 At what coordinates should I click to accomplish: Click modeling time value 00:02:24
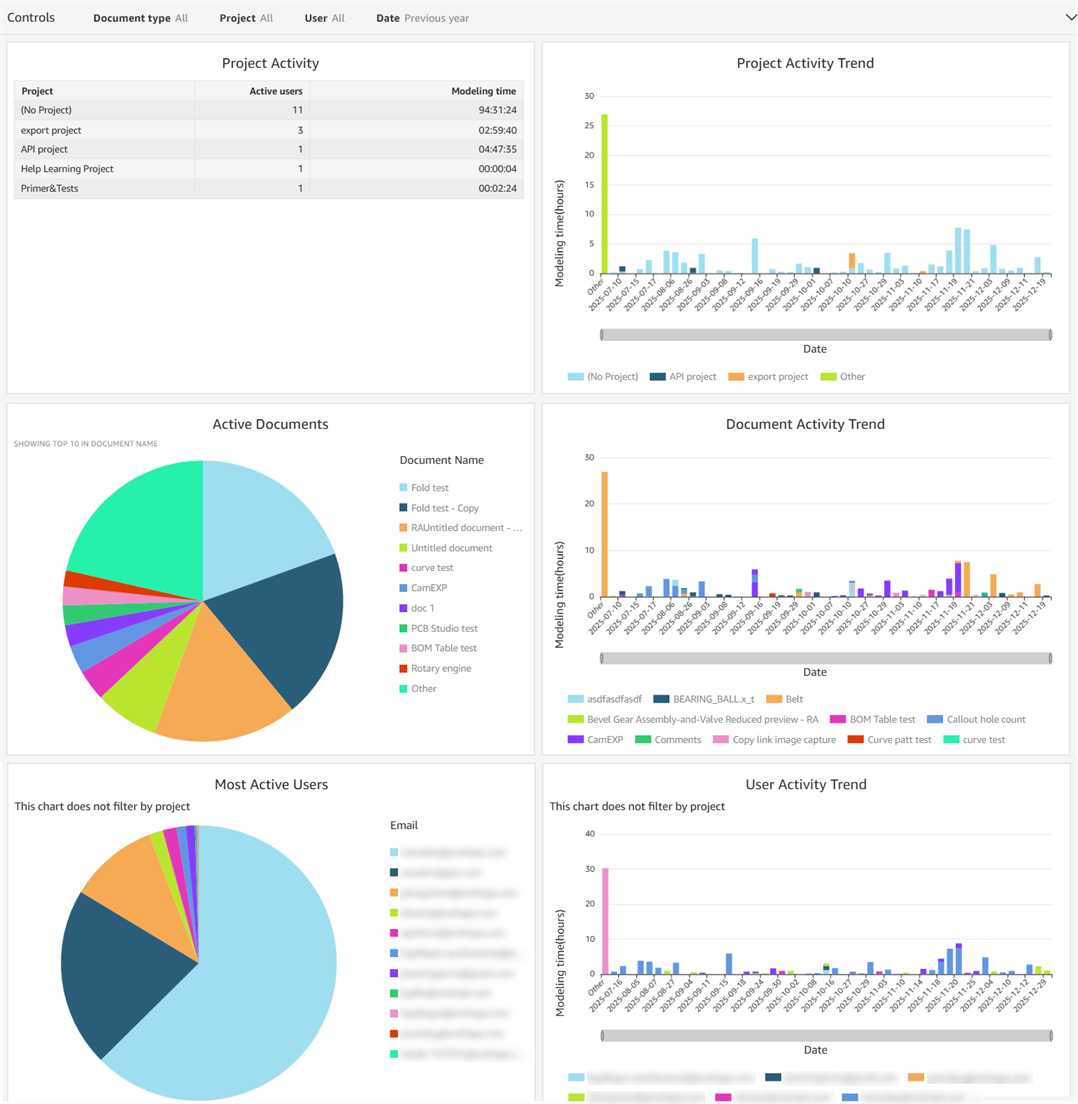(x=497, y=189)
